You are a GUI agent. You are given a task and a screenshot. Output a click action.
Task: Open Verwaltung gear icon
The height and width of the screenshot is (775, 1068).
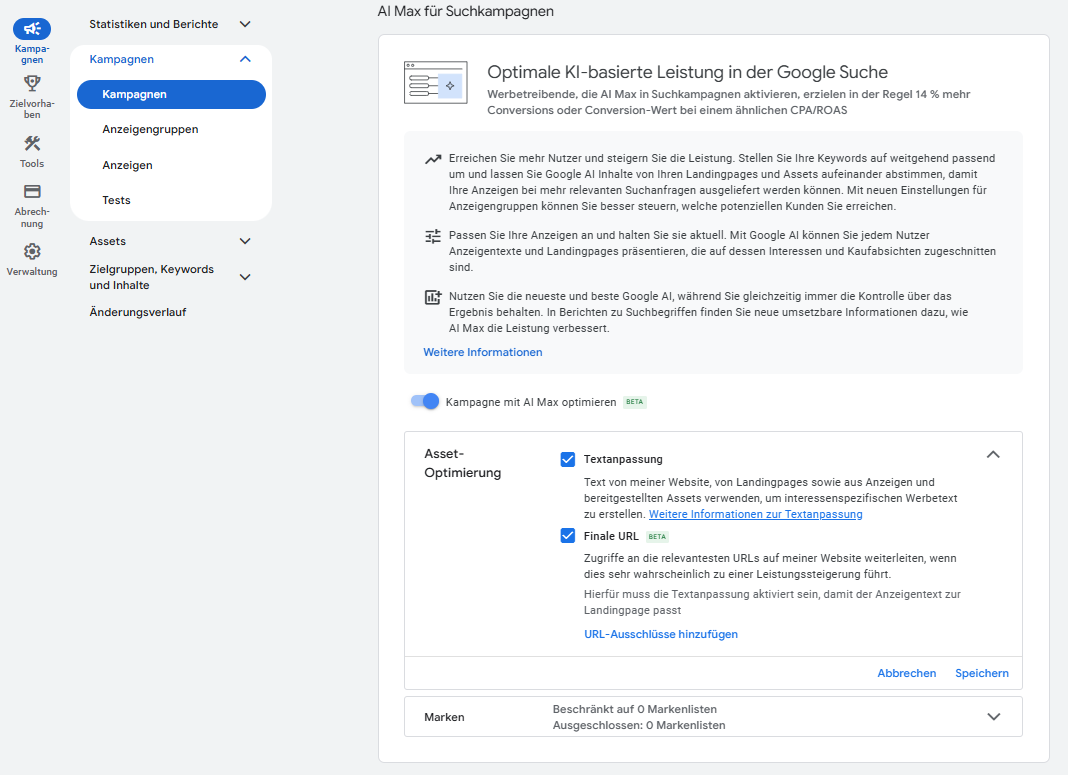pos(32,251)
